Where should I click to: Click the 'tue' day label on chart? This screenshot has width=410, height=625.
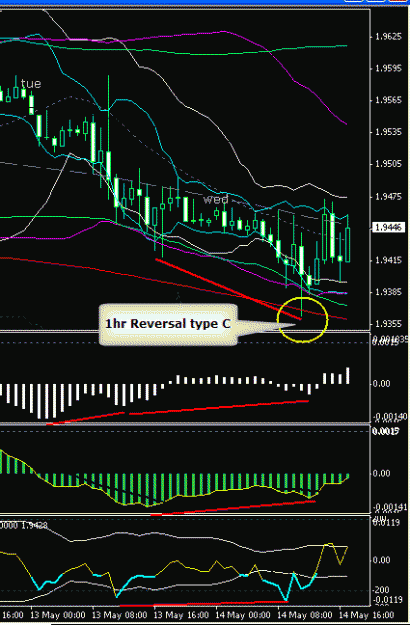(x=31, y=84)
